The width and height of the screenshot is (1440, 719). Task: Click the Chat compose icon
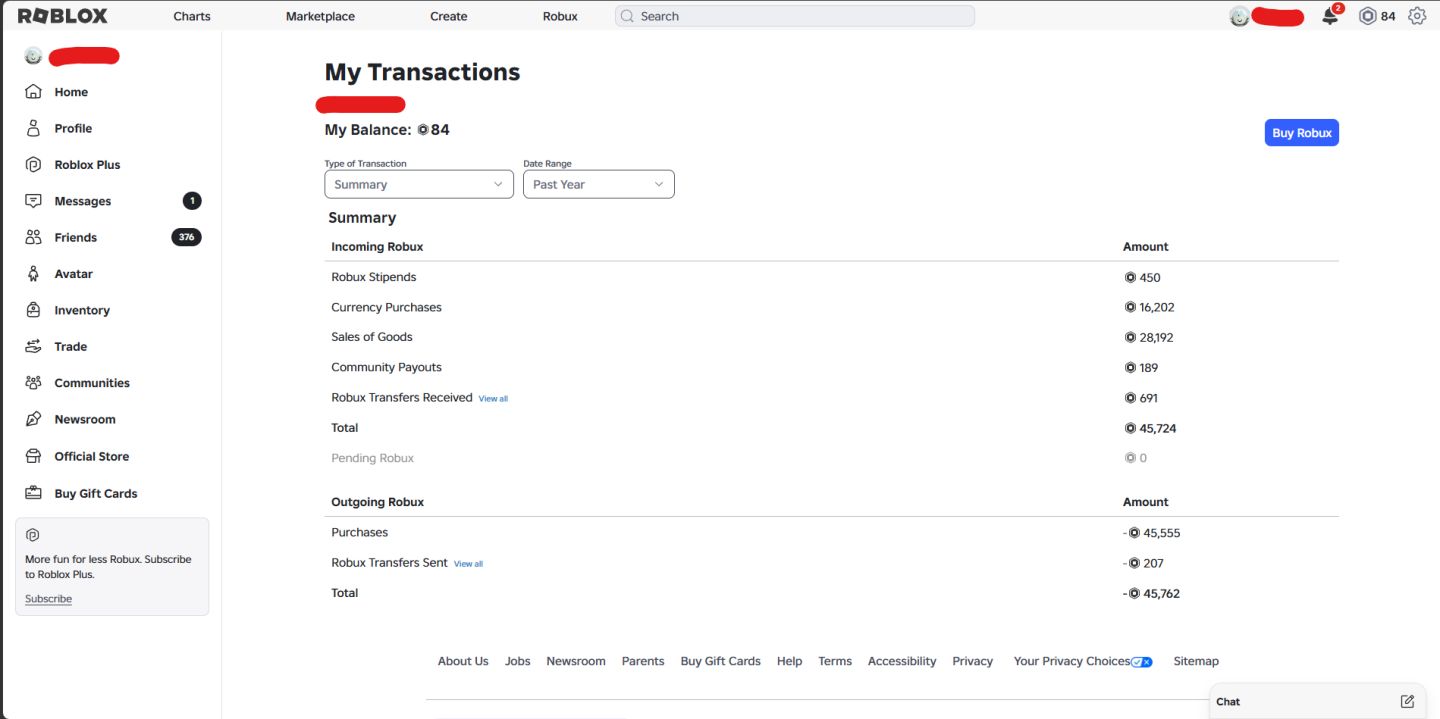pyautogui.click(x=1407, y=701)
